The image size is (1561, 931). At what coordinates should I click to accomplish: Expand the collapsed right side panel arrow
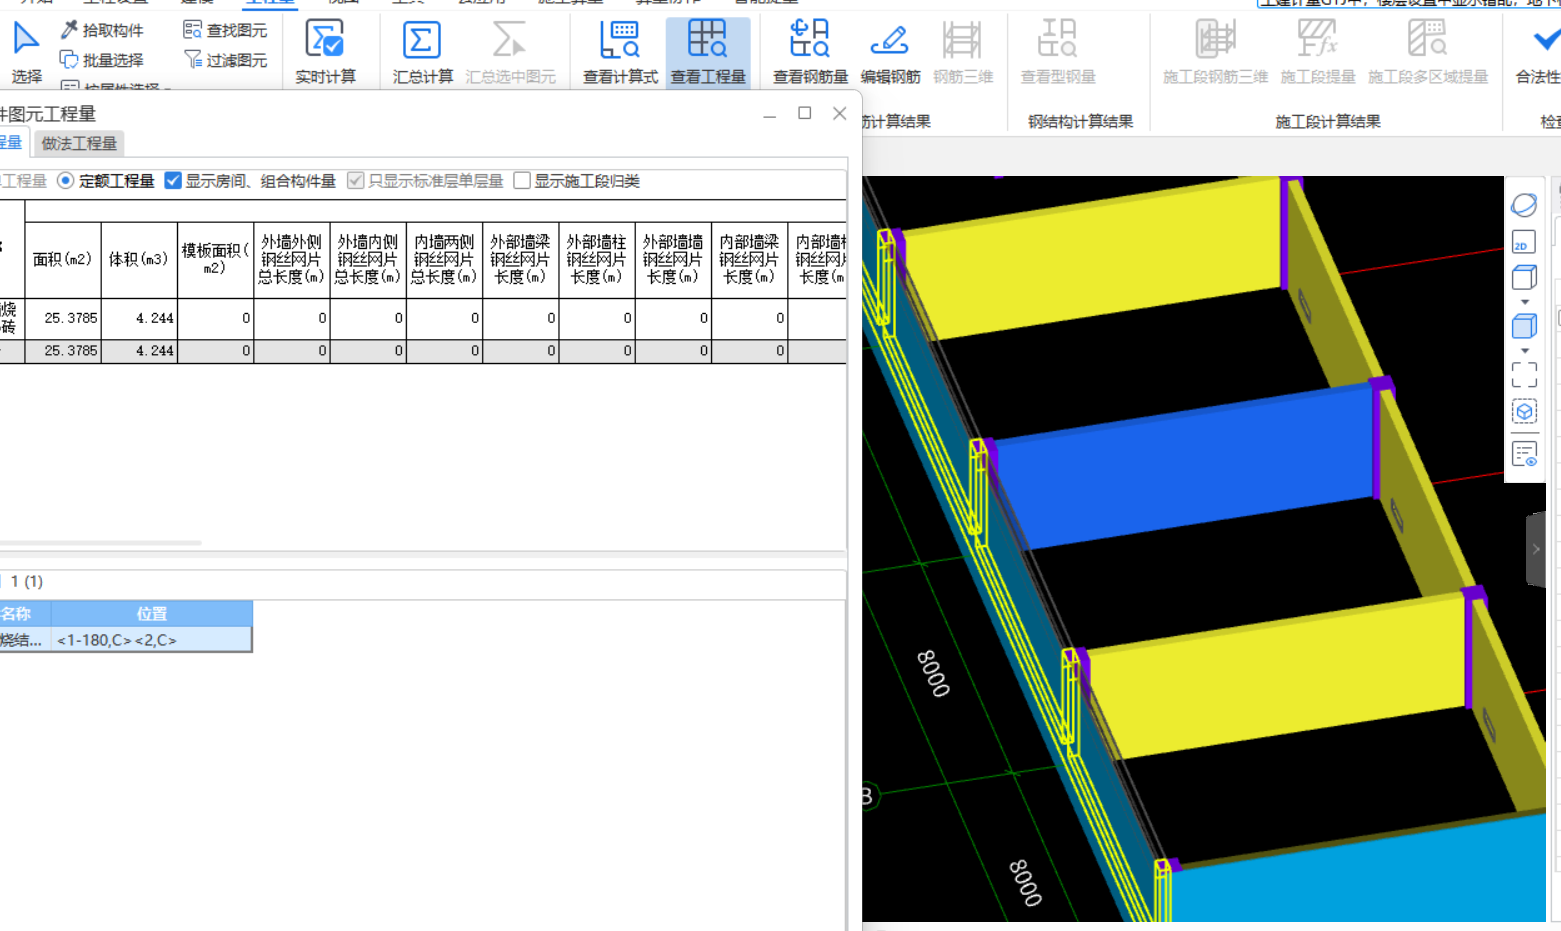(1536, 549)
